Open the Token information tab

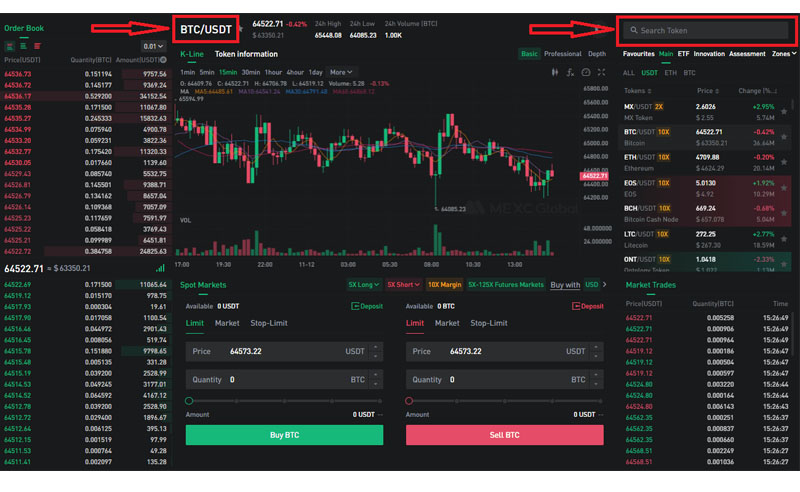pyautogui.click(x=246, y=54)
